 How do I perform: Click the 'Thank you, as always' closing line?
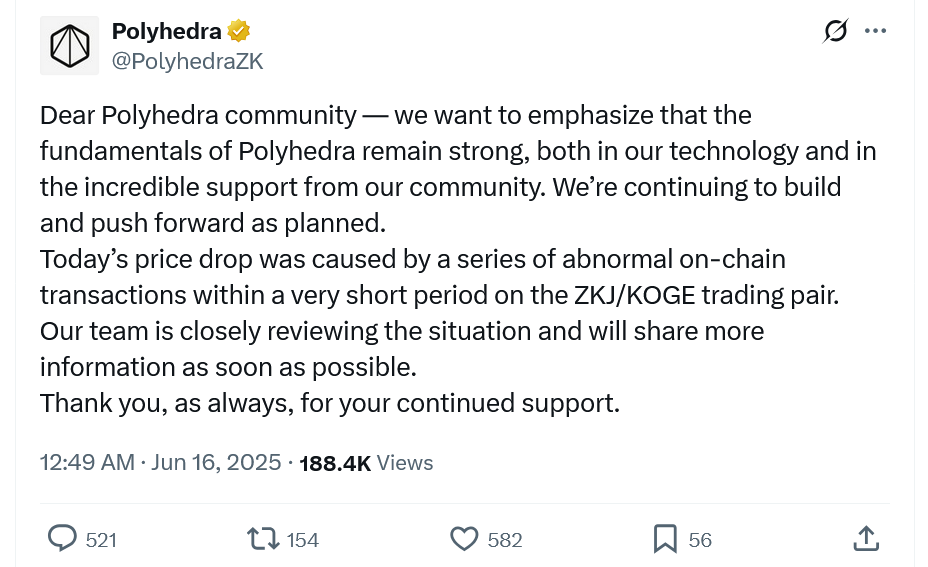coord(330,403)
